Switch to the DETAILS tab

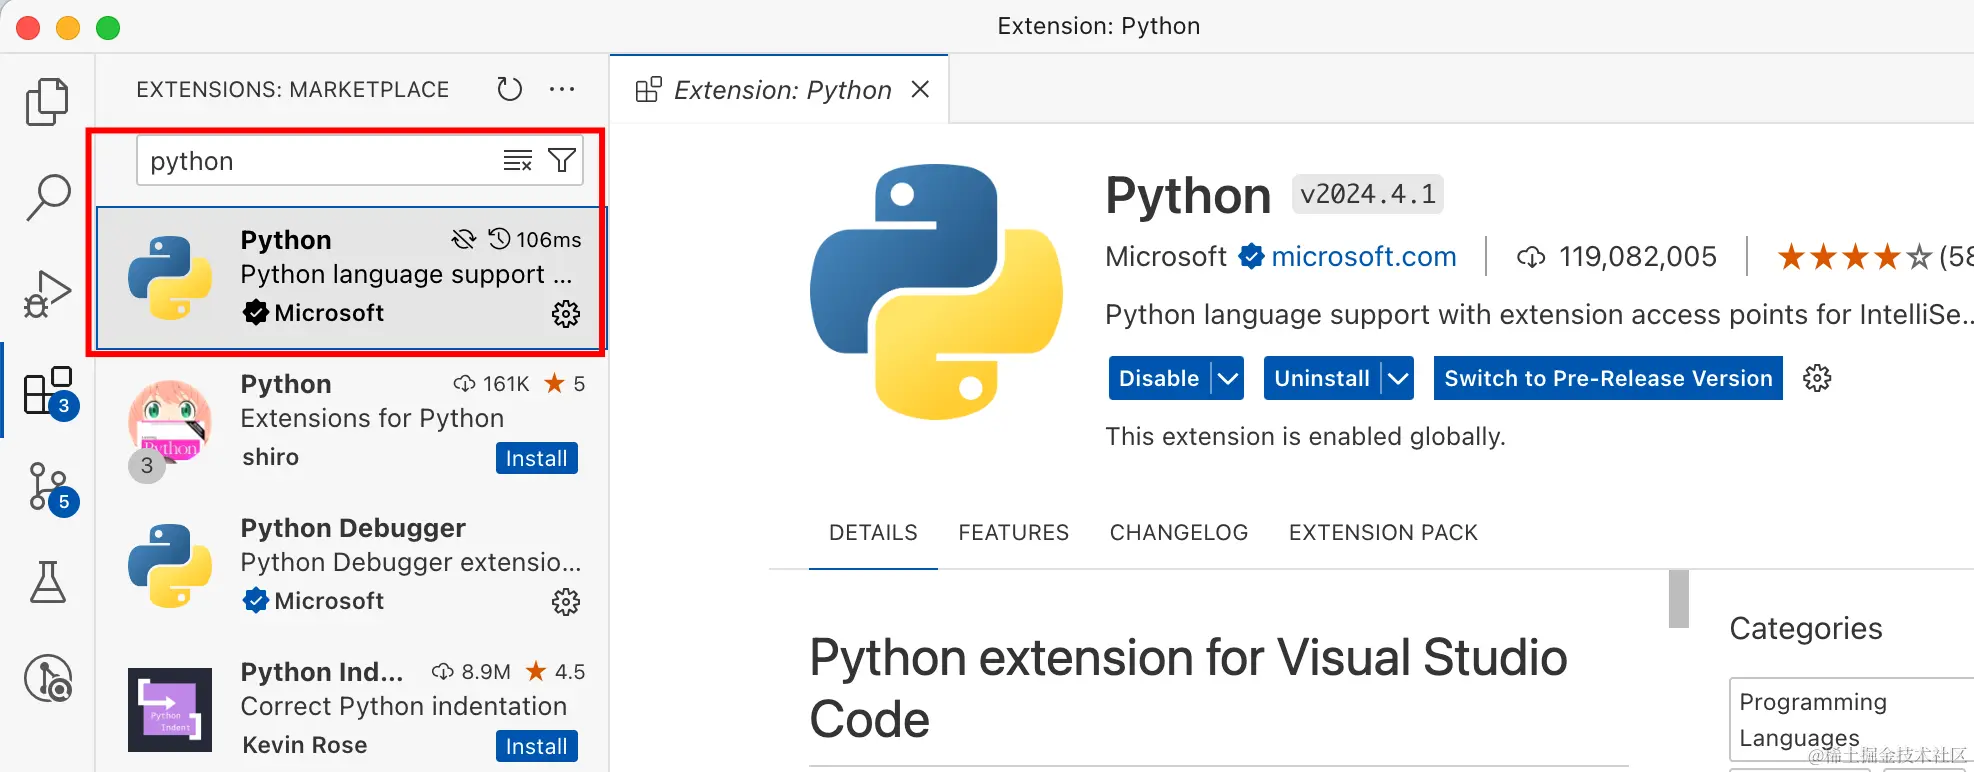pos(873,533)
